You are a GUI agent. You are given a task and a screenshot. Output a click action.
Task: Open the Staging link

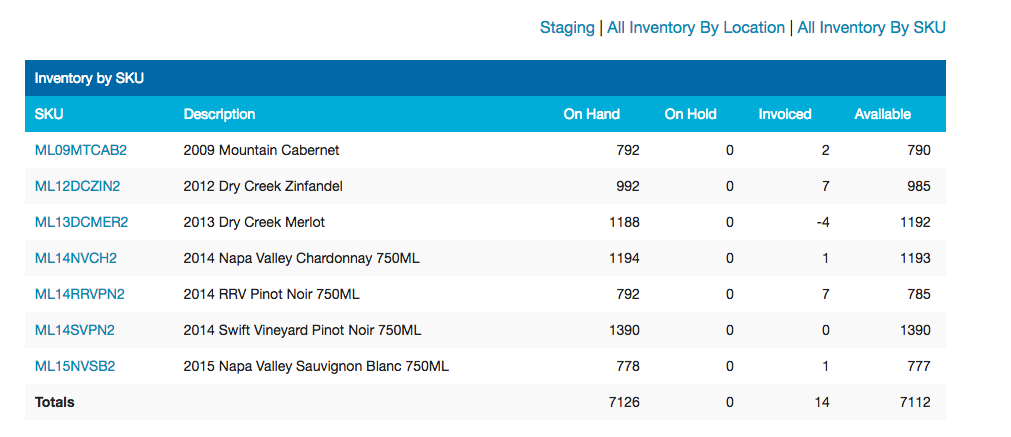(x=567, y=28)
